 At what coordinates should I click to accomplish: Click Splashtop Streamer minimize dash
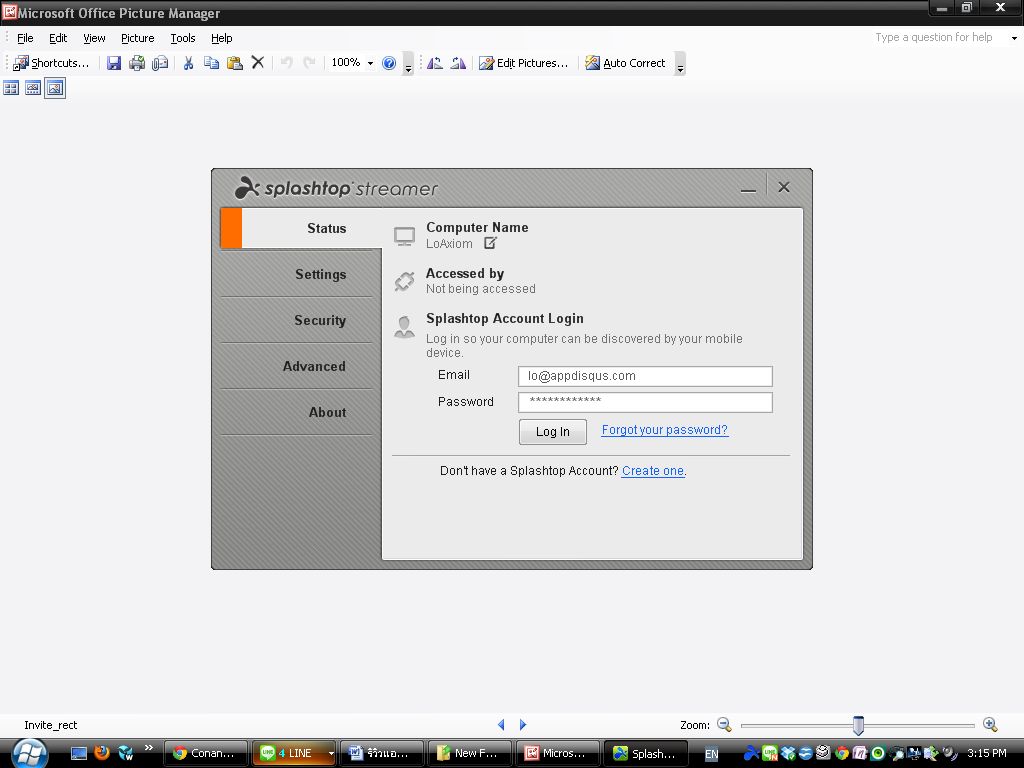(x=748, y=189)
